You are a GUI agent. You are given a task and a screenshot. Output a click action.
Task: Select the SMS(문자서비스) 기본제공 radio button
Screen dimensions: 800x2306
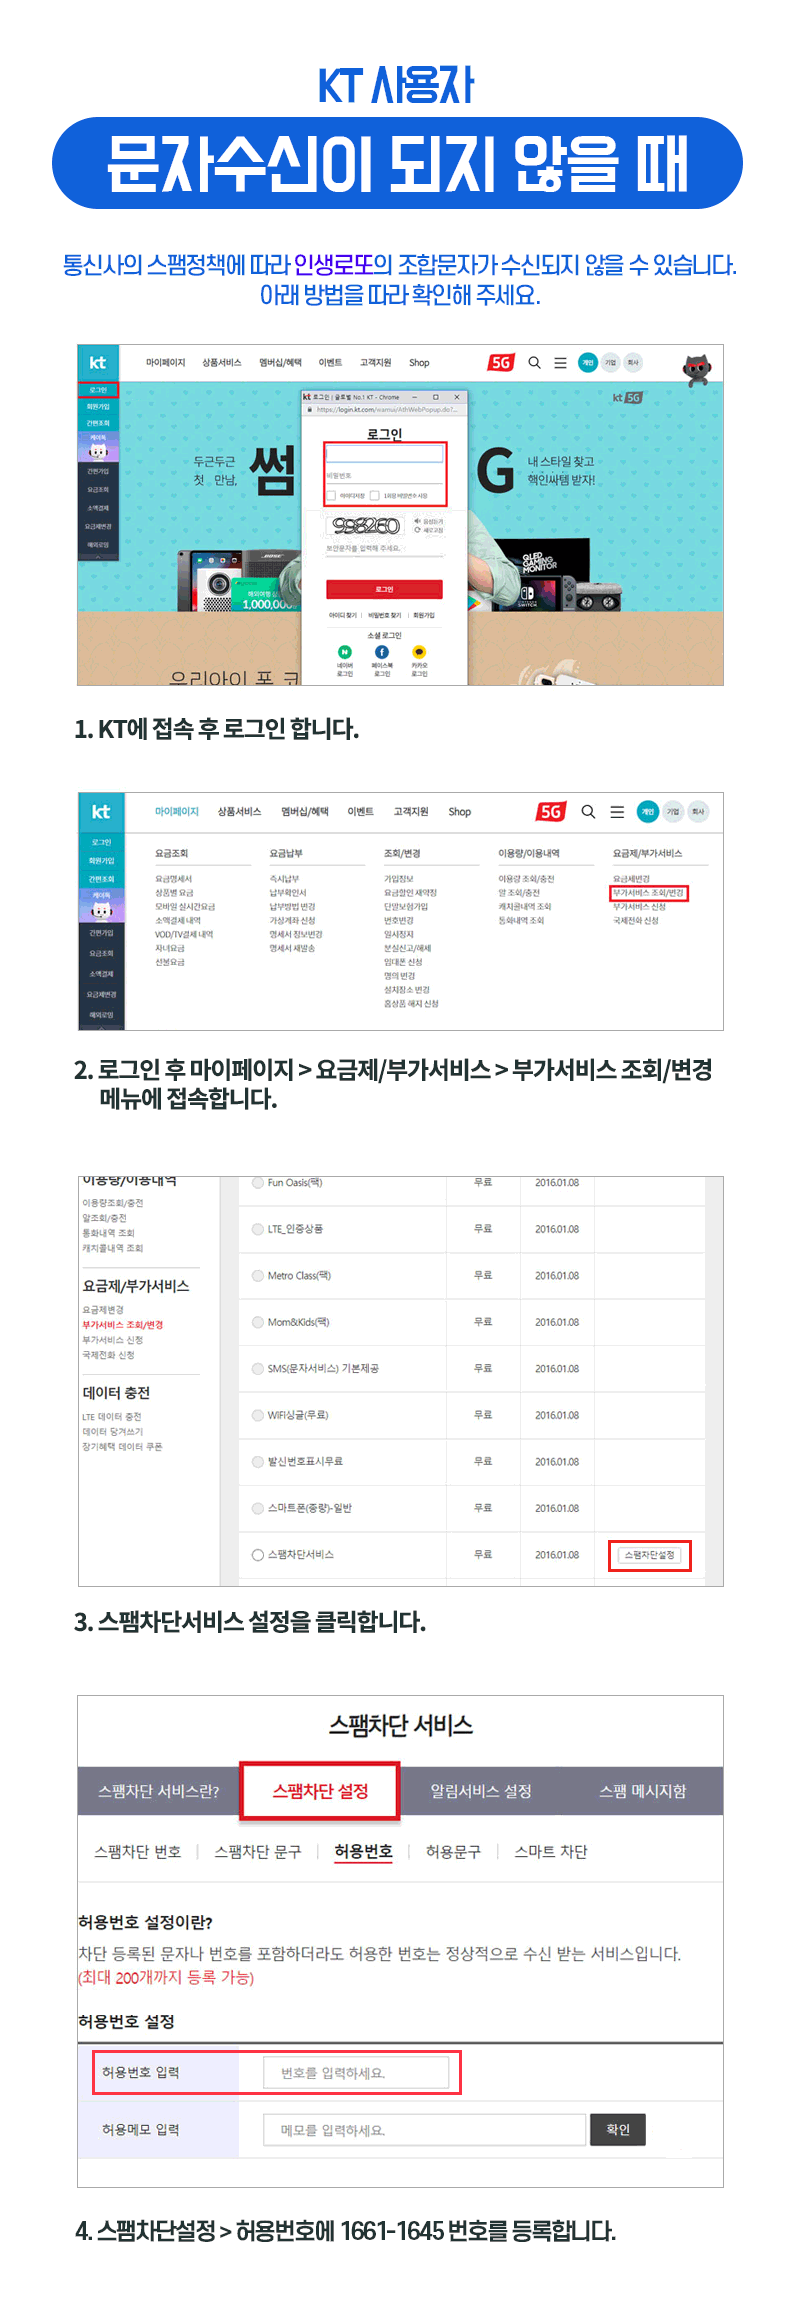coord(258,1369)
